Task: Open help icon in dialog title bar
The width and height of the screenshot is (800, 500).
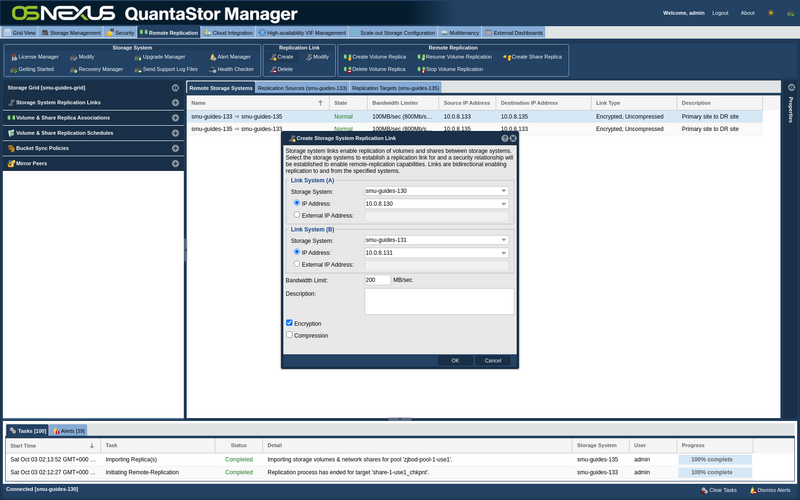Action: [x=505, y=138]
